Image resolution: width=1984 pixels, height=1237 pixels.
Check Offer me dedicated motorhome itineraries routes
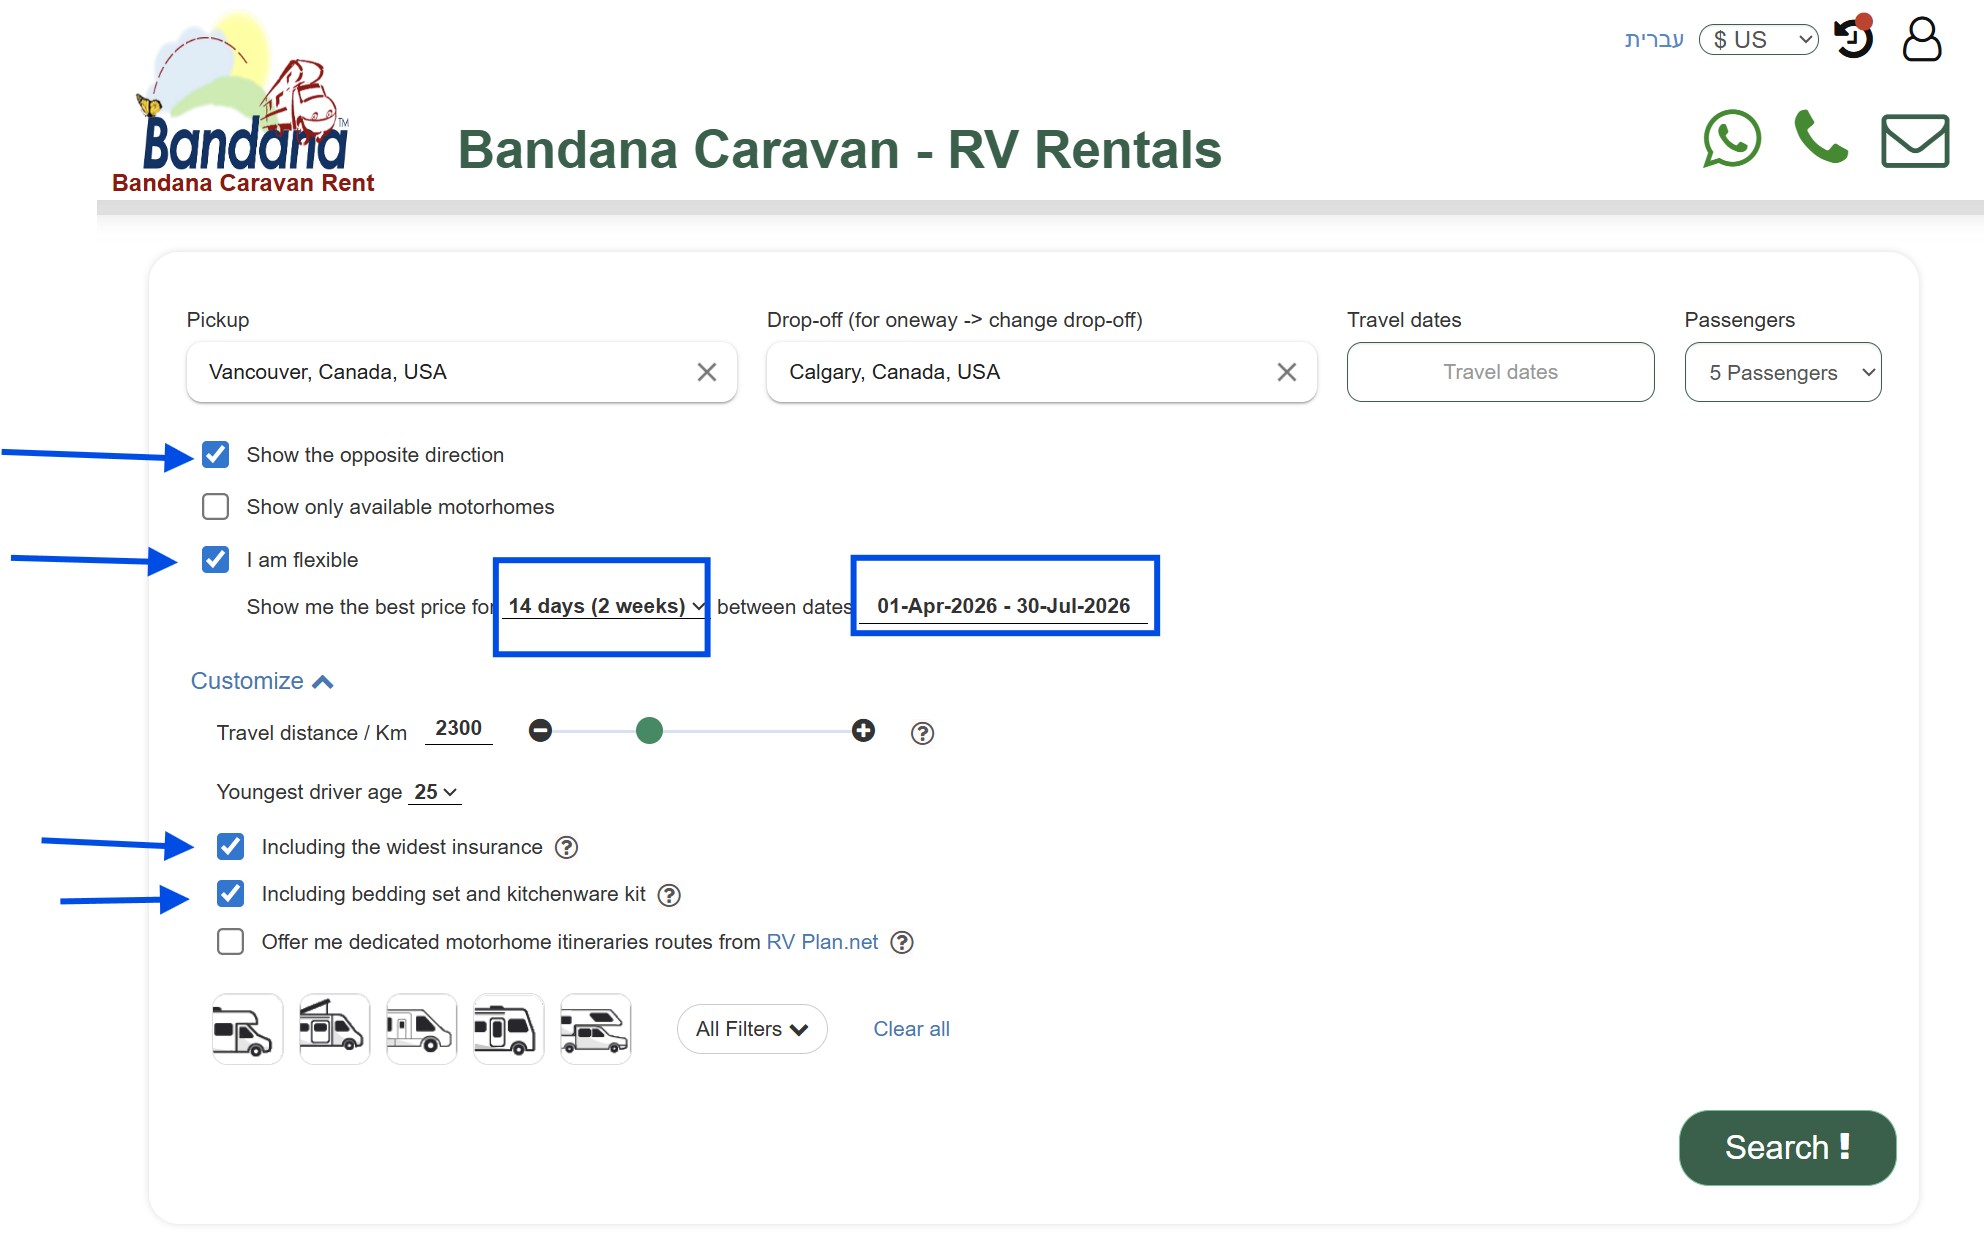point(230,941)
